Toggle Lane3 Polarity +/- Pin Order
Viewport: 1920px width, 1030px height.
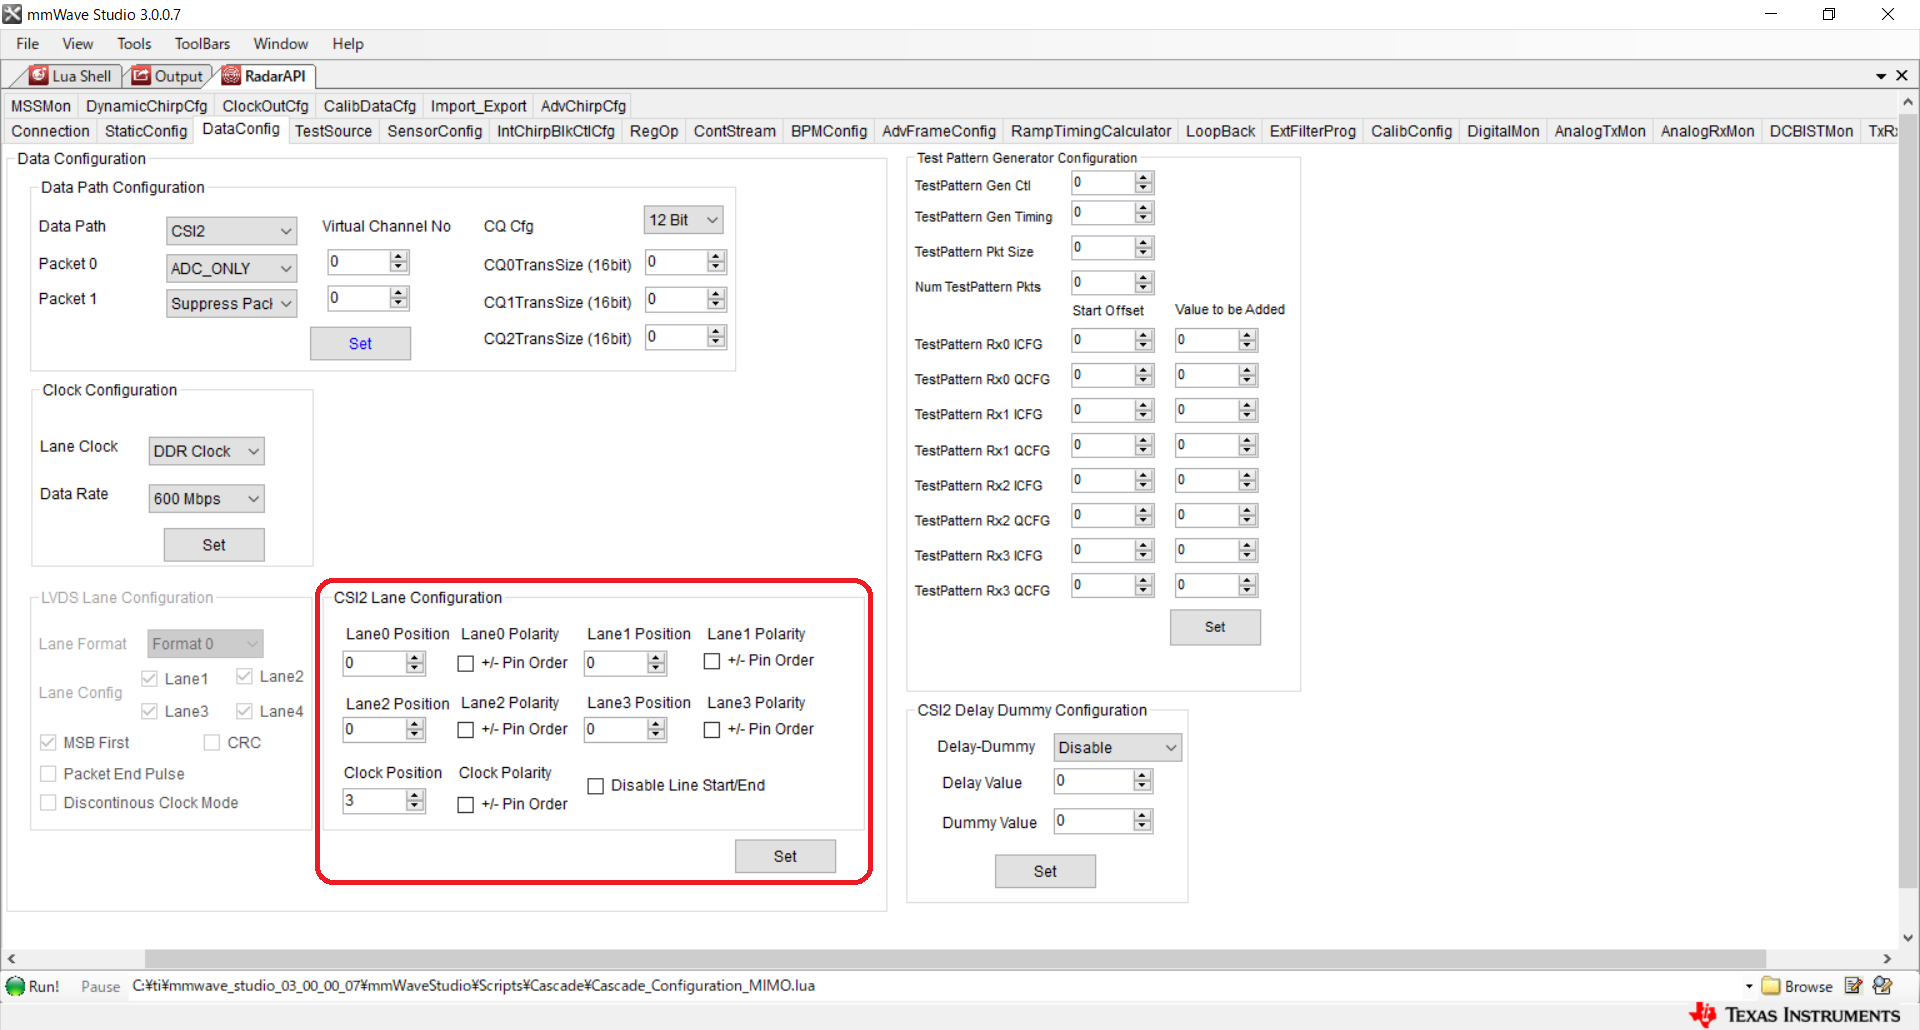click(712, 730)
